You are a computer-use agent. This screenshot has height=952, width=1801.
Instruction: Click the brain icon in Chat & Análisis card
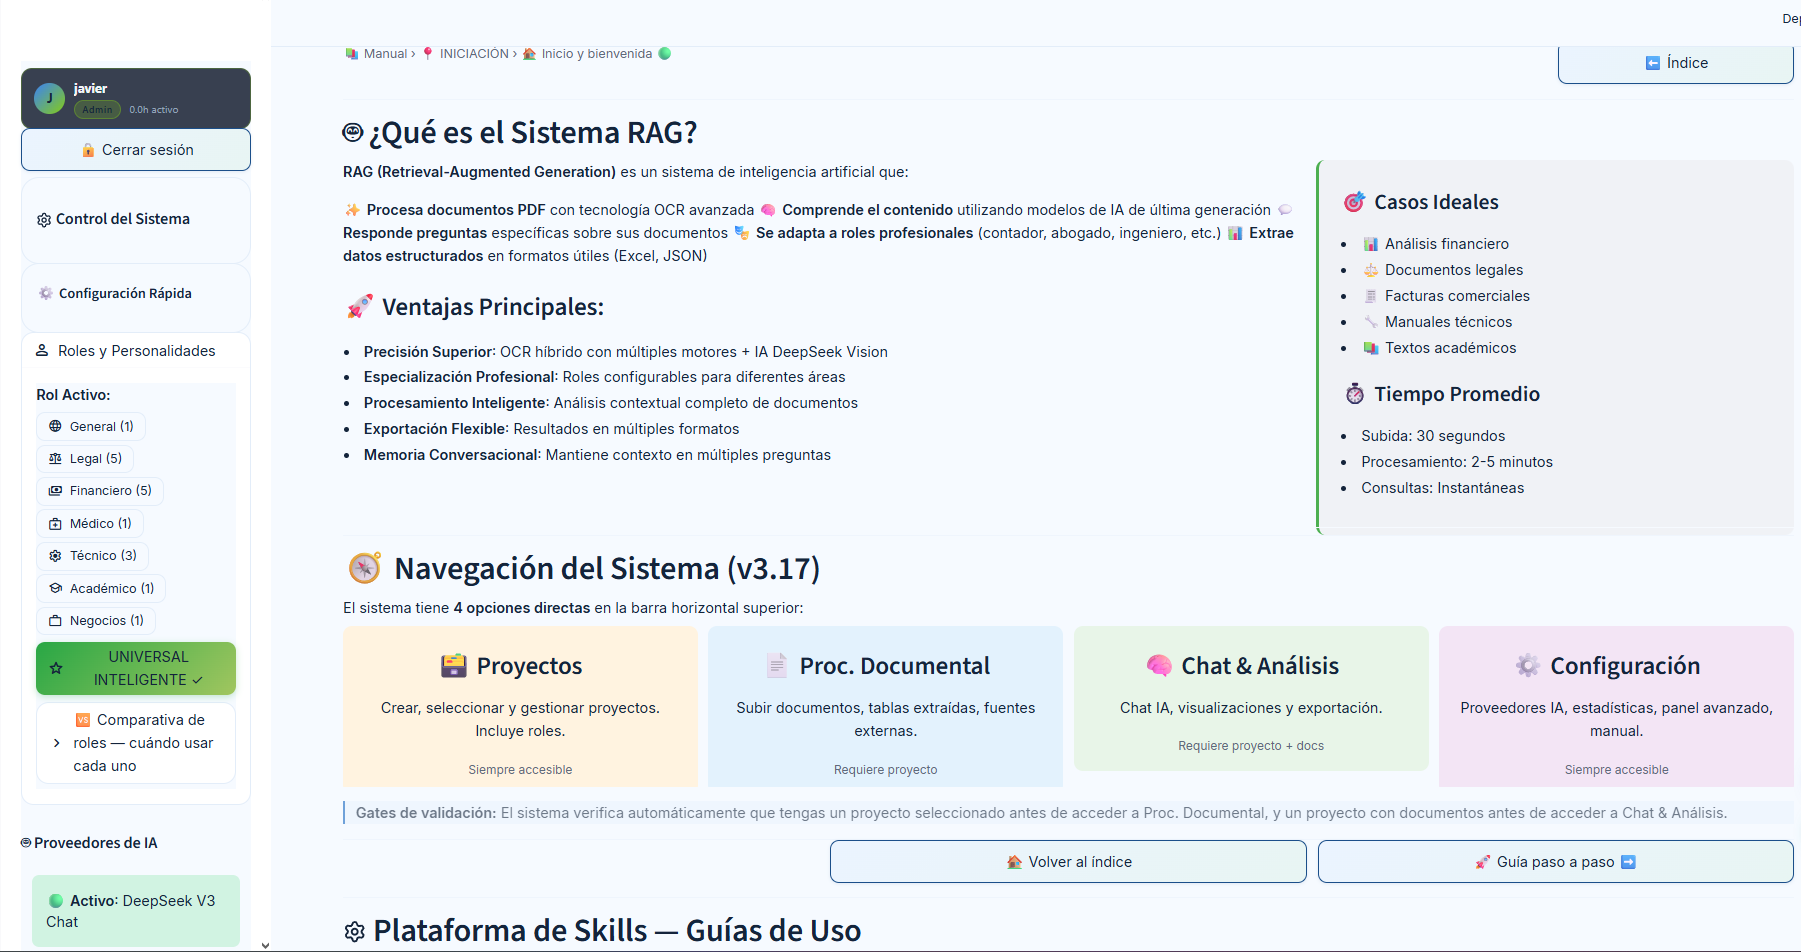point(1159,666)
